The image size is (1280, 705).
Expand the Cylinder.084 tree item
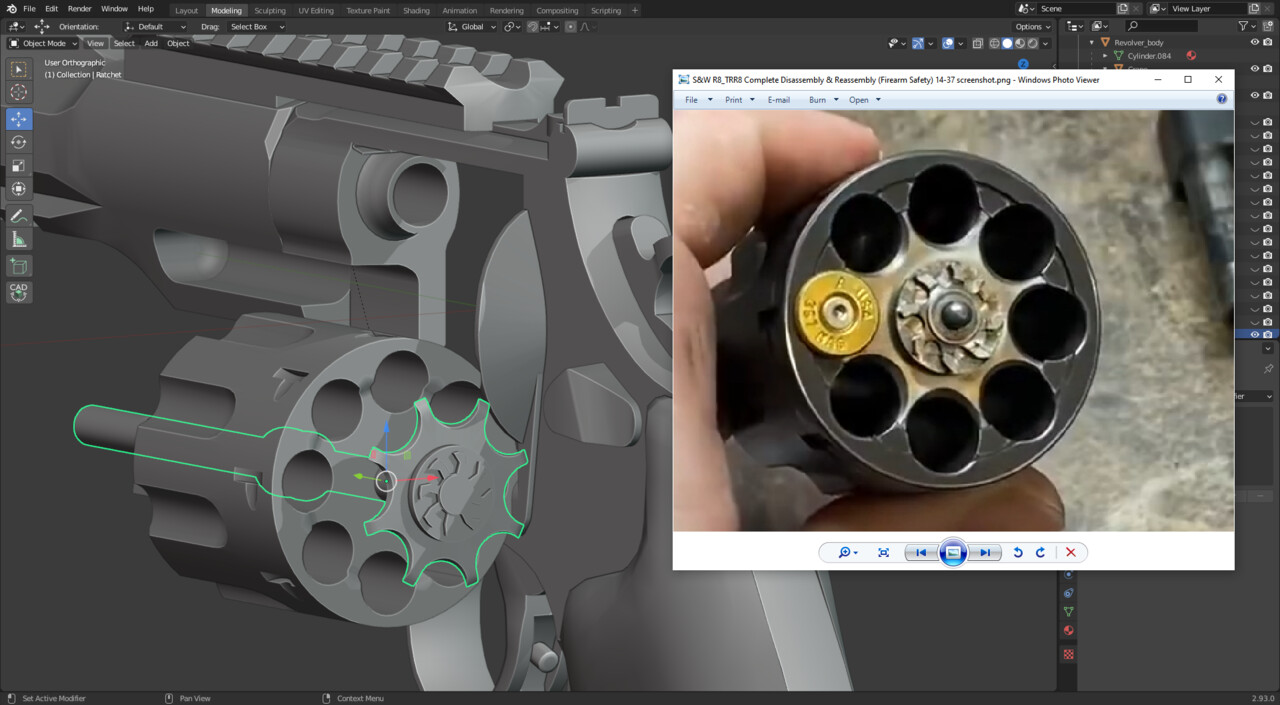click(1105, 56)
